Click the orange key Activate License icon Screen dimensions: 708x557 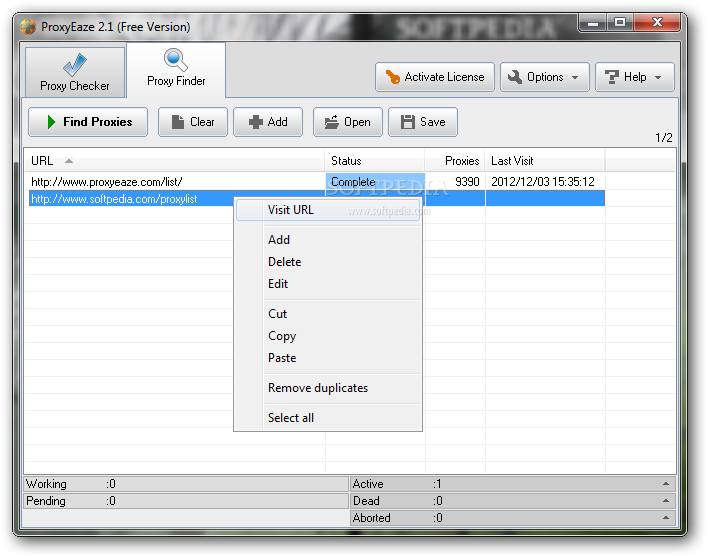pyautogui.click(x=392, y=77)
